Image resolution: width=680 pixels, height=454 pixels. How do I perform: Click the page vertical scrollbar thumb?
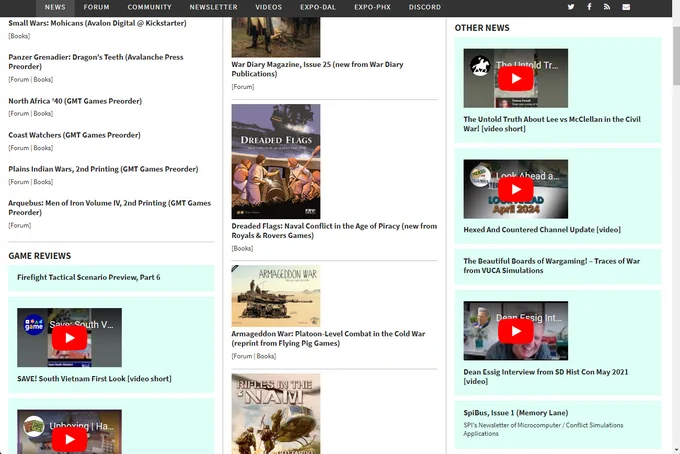click(676, 56)
